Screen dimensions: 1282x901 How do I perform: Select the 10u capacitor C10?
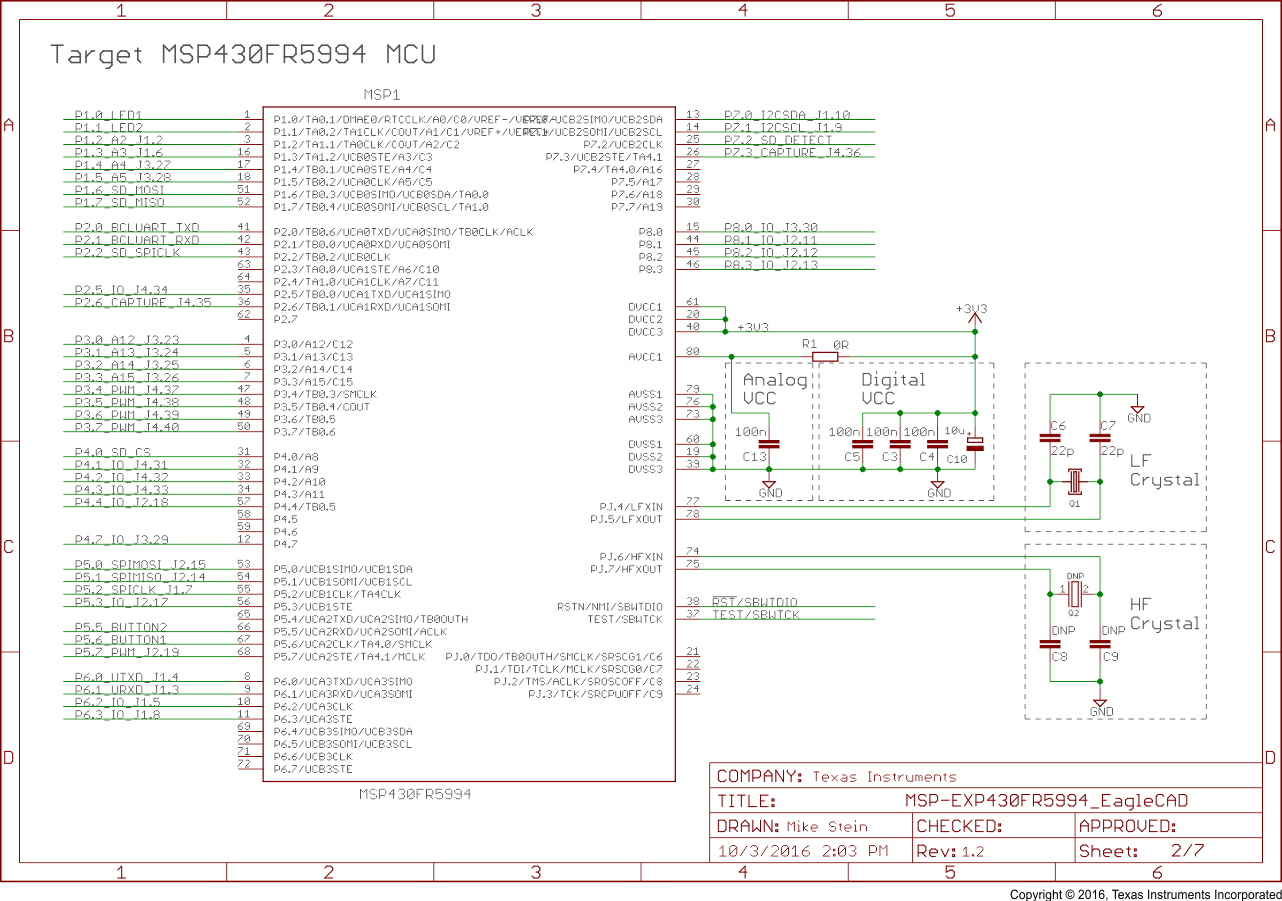click(975, 443)
